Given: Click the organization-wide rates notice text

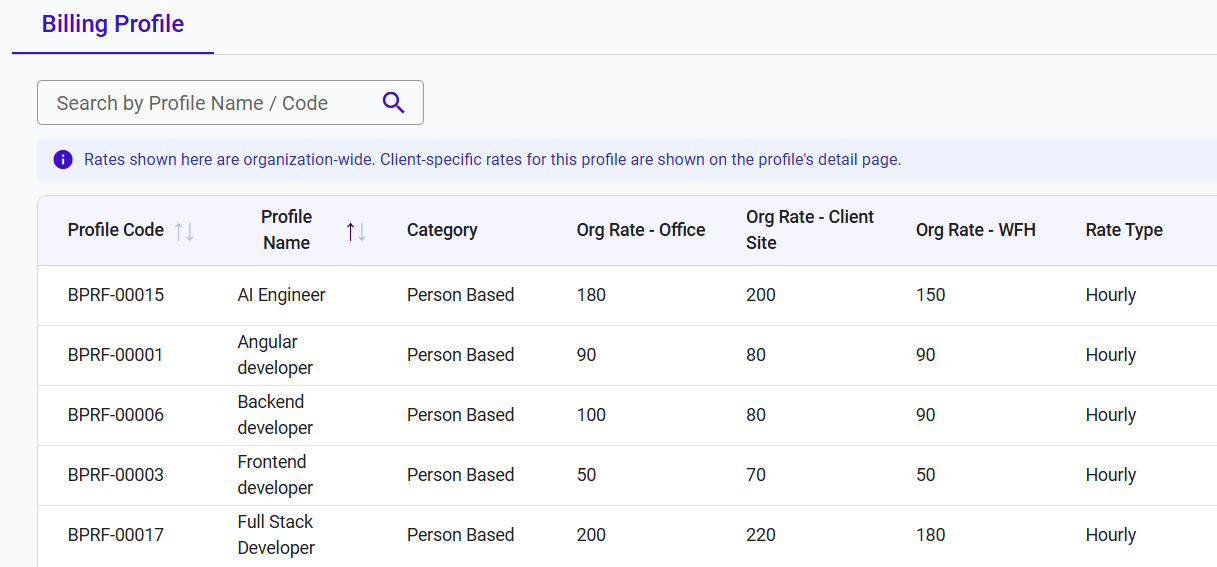Looking at the screenshot, I should point(493,160).
